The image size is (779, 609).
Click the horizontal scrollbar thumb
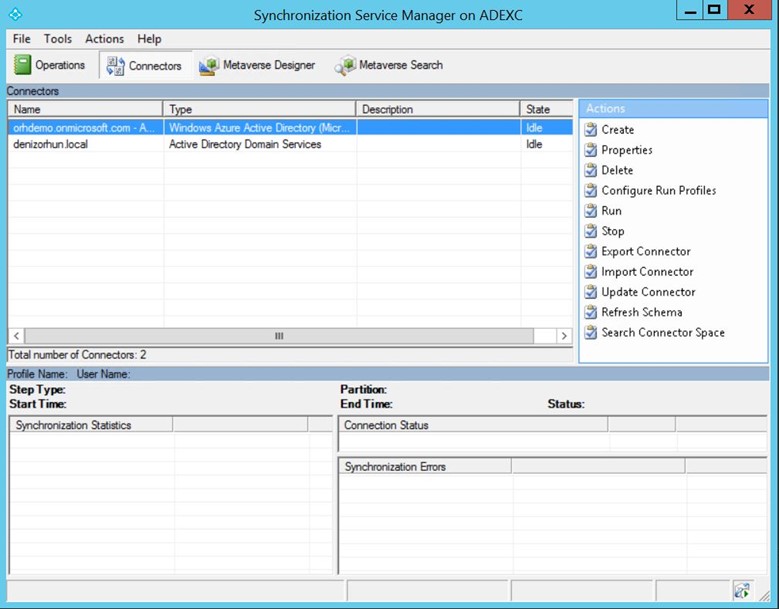[279, 336]
